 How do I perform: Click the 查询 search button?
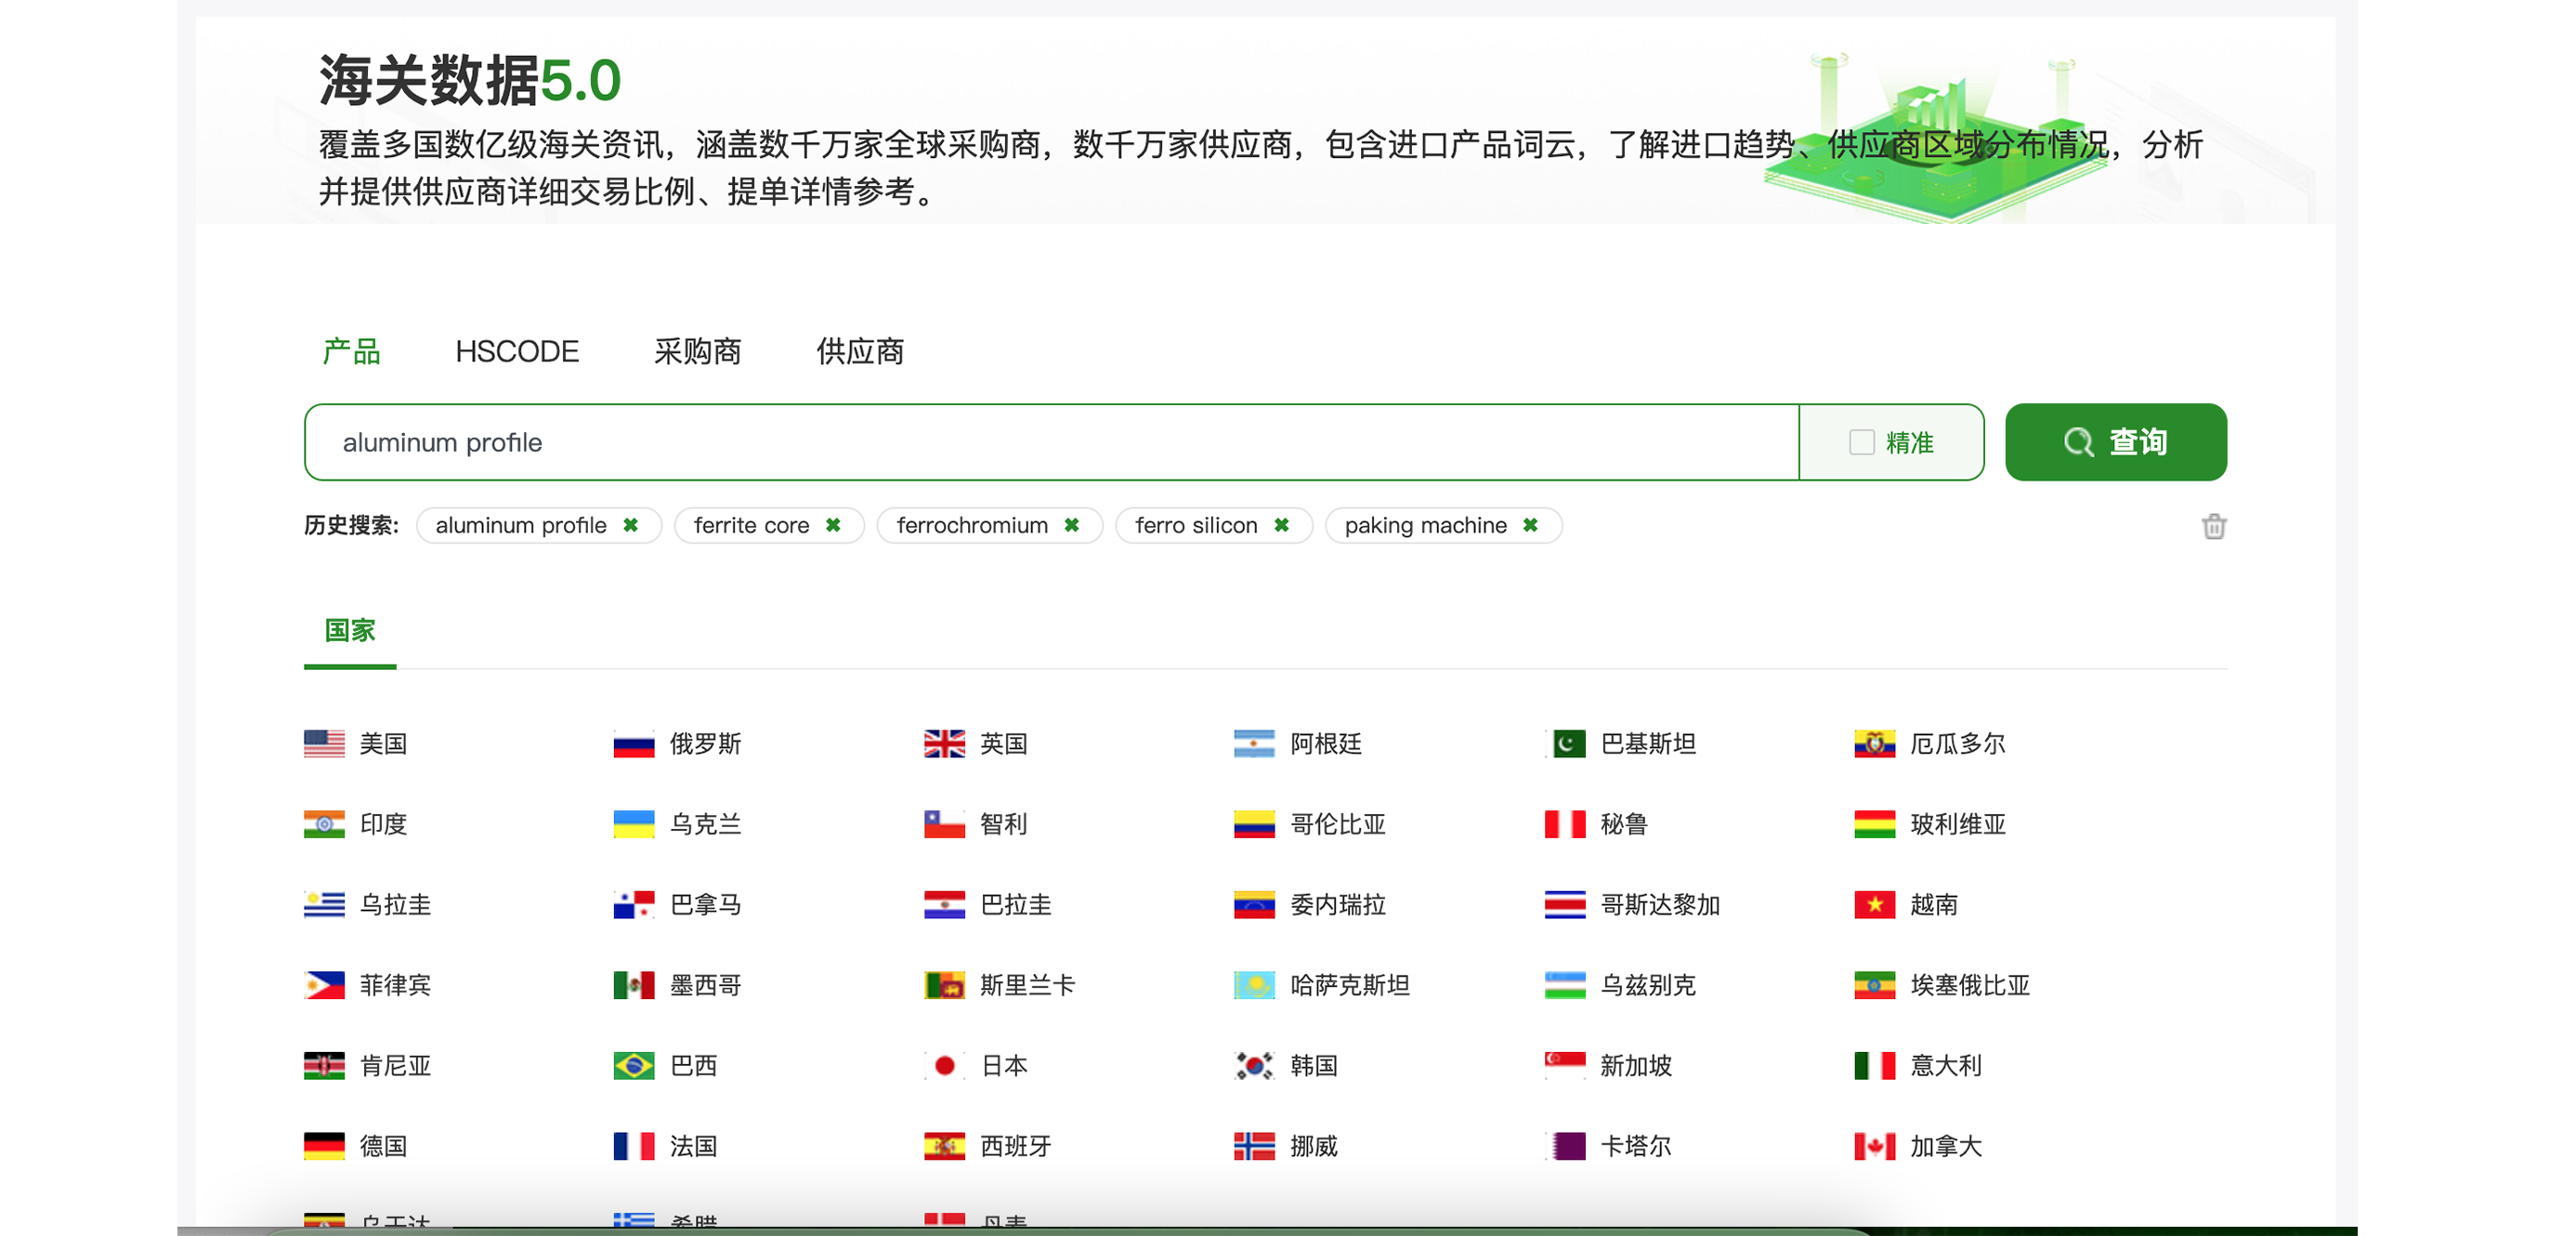coord(2115,442)
